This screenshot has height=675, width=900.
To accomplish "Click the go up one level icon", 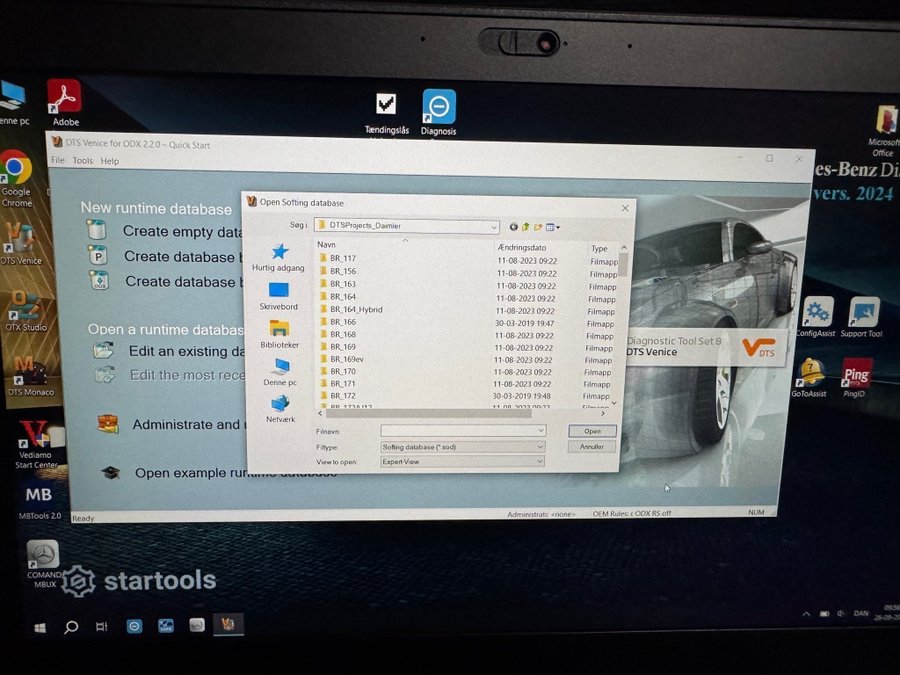I will click(x=525, y=227).
